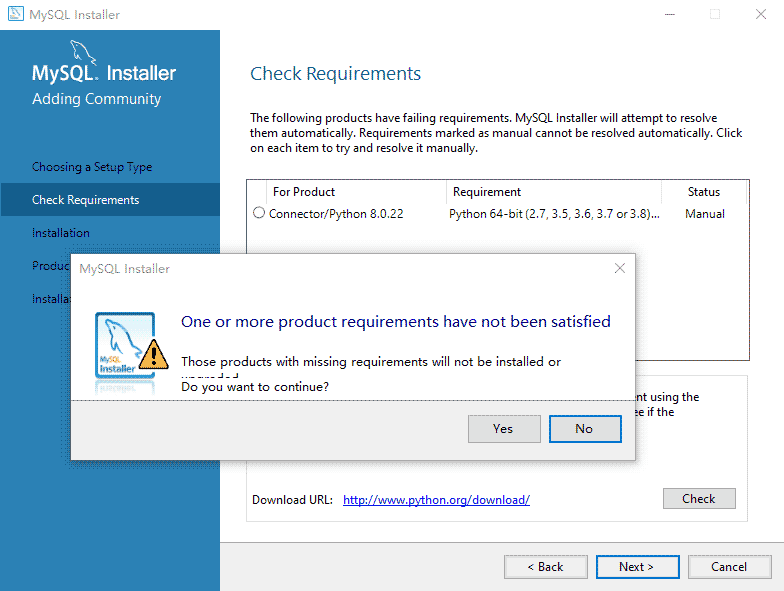Viewport: 784px width, 591px height.
Task: Click the MySQL Installer title bar icon
Action: point(16,14)
